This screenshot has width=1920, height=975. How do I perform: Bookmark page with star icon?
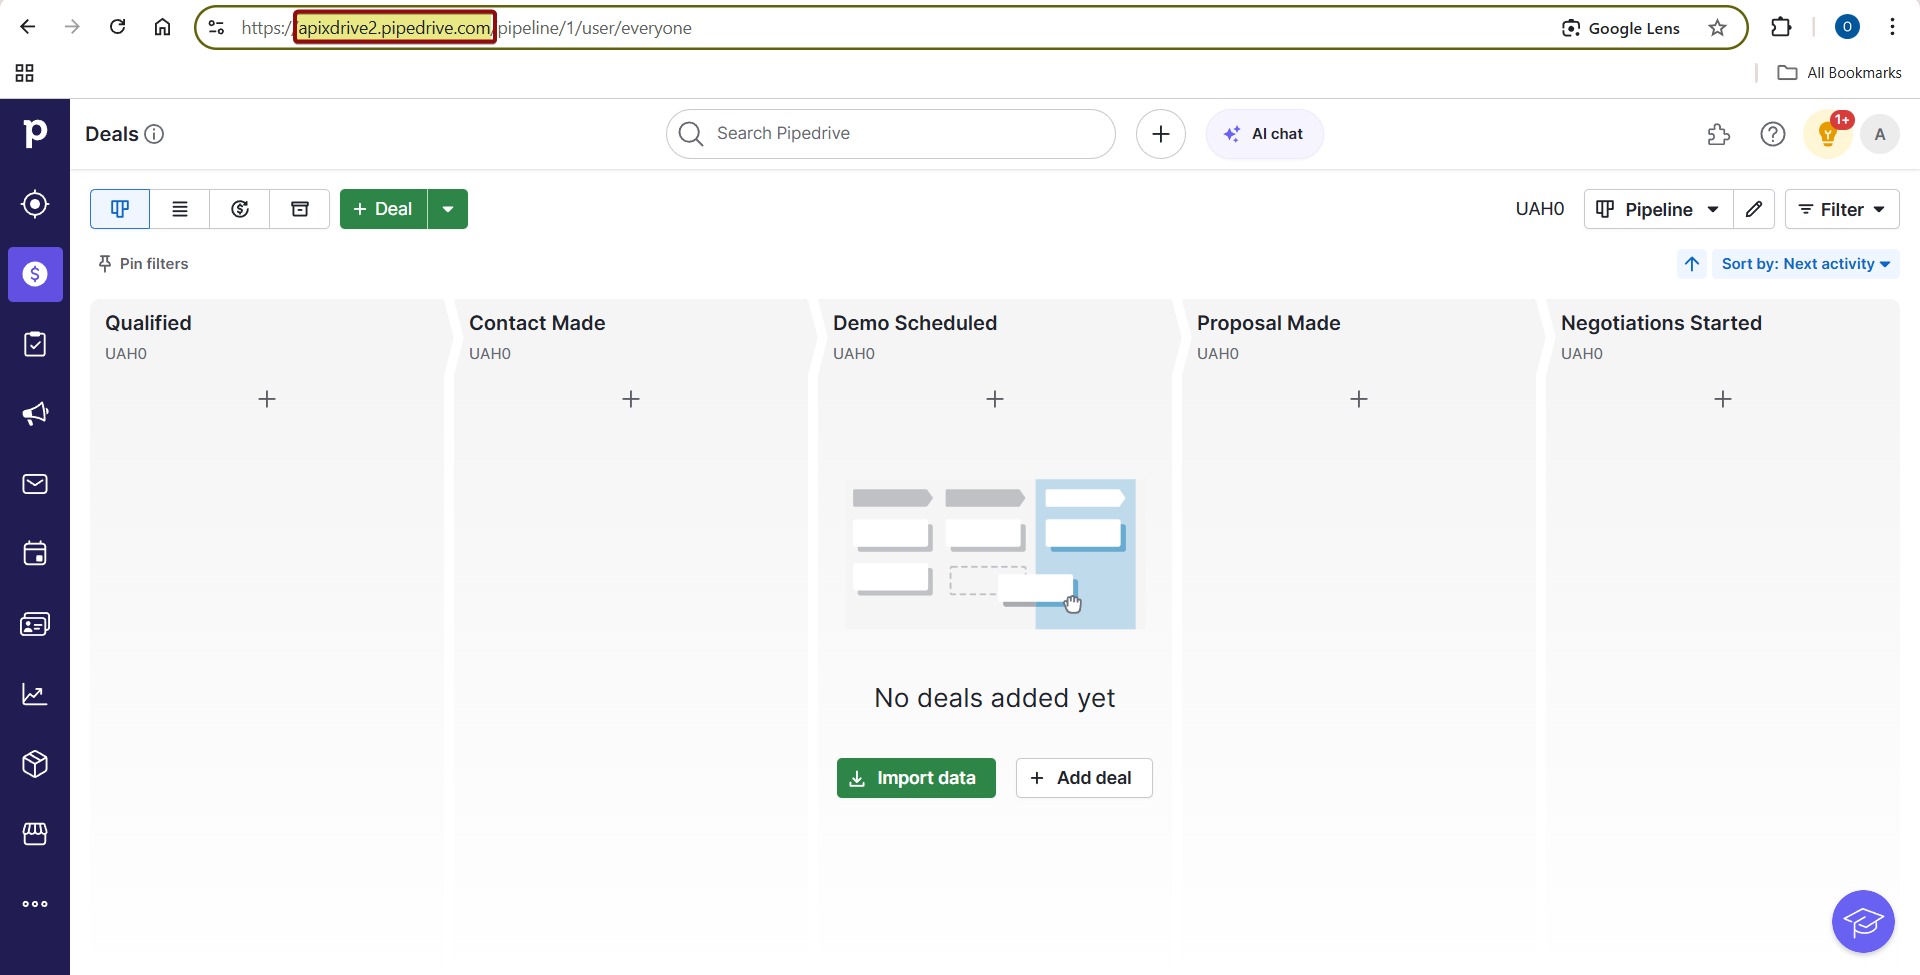(1717, 28)
